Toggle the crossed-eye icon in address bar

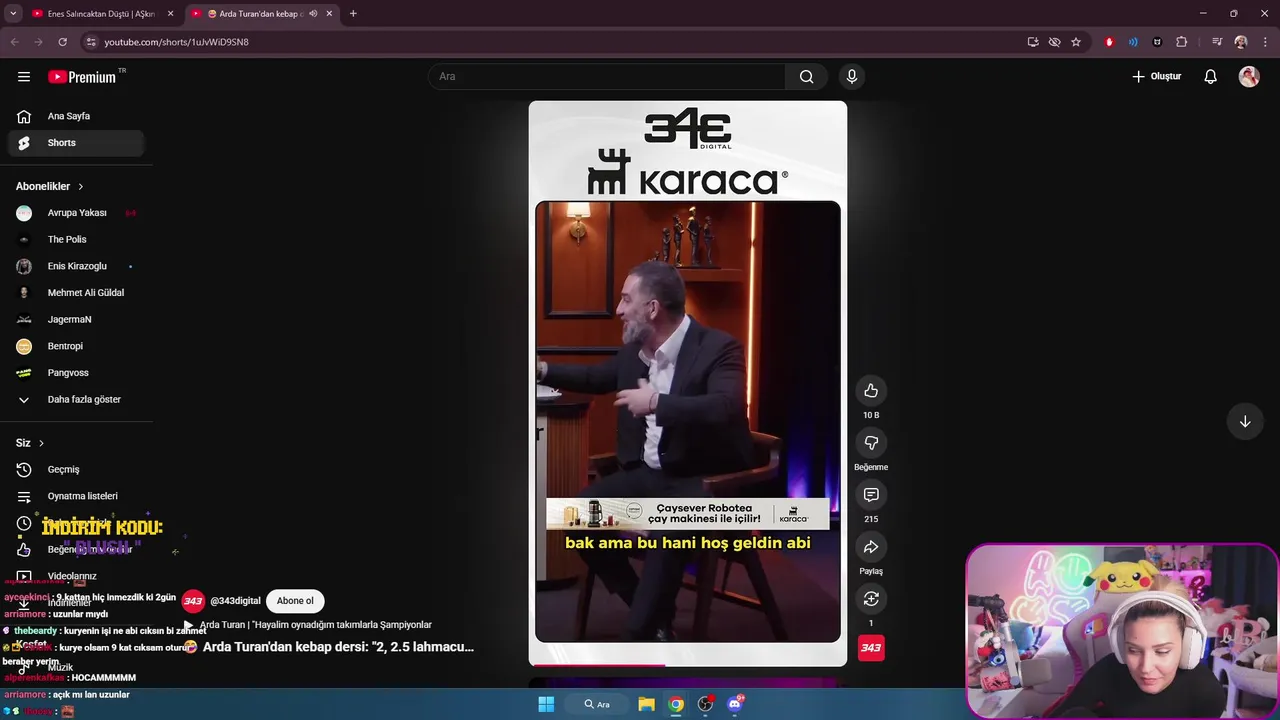coord(1054,42)
